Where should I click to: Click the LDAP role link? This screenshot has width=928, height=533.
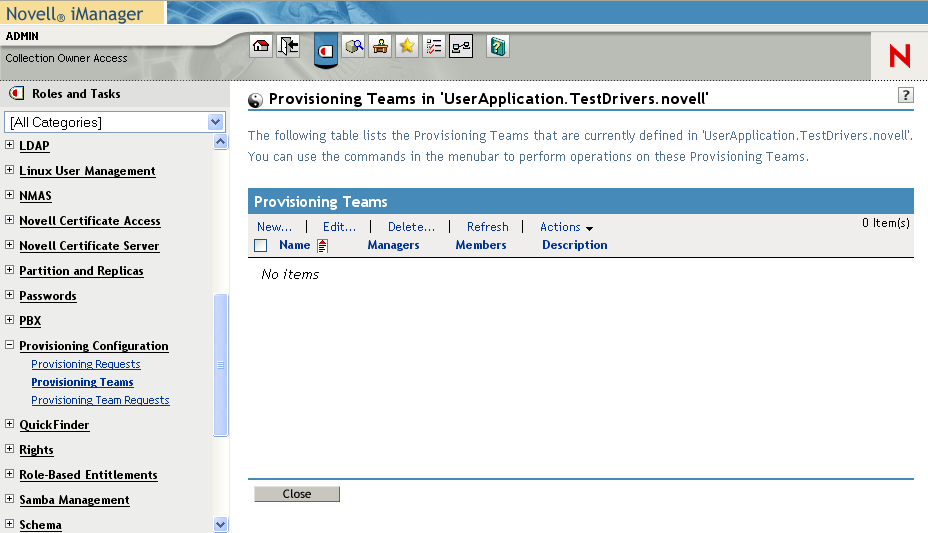34,146
